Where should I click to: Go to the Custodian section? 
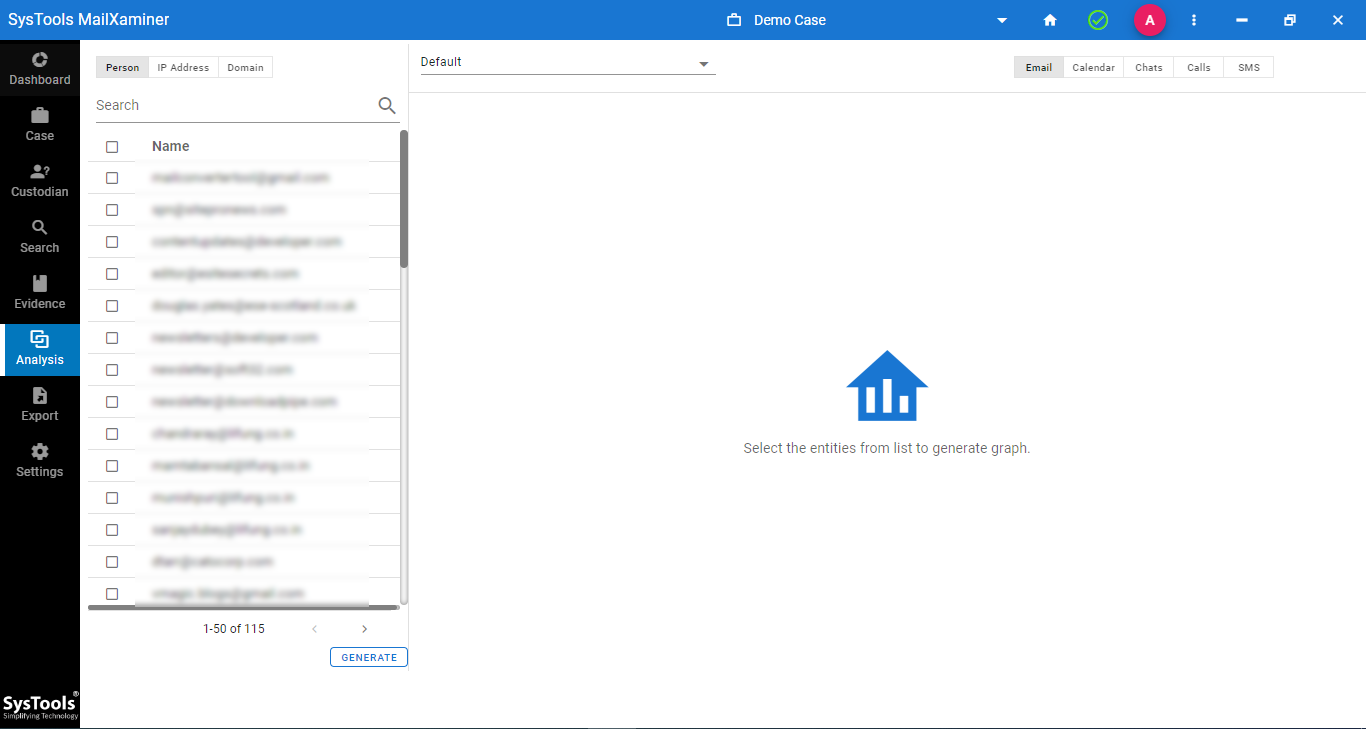(x=40, y=180)
